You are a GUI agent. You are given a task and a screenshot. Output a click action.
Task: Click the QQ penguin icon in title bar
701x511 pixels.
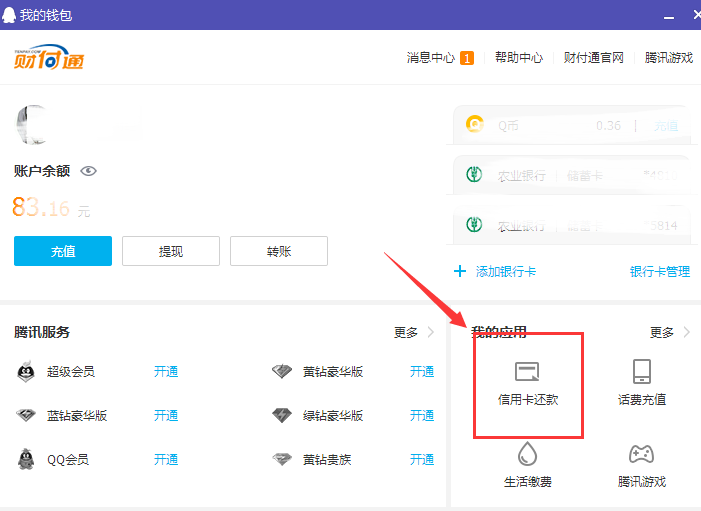[x=8, y=15]
